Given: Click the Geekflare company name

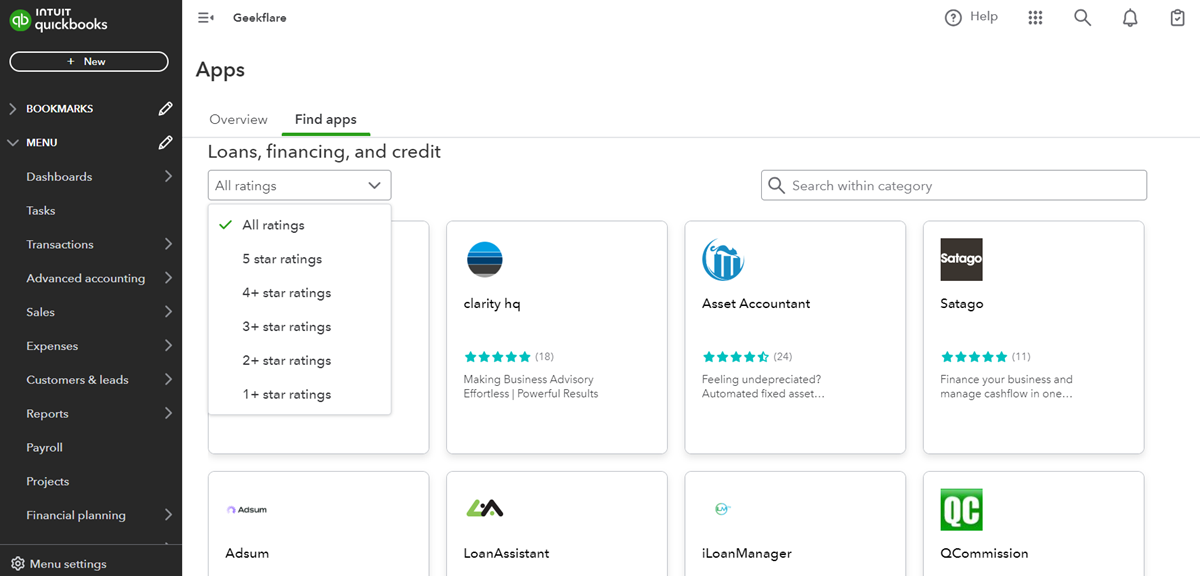Looking at the screenshot, I should pyautogui.click(x=260, y=17).
